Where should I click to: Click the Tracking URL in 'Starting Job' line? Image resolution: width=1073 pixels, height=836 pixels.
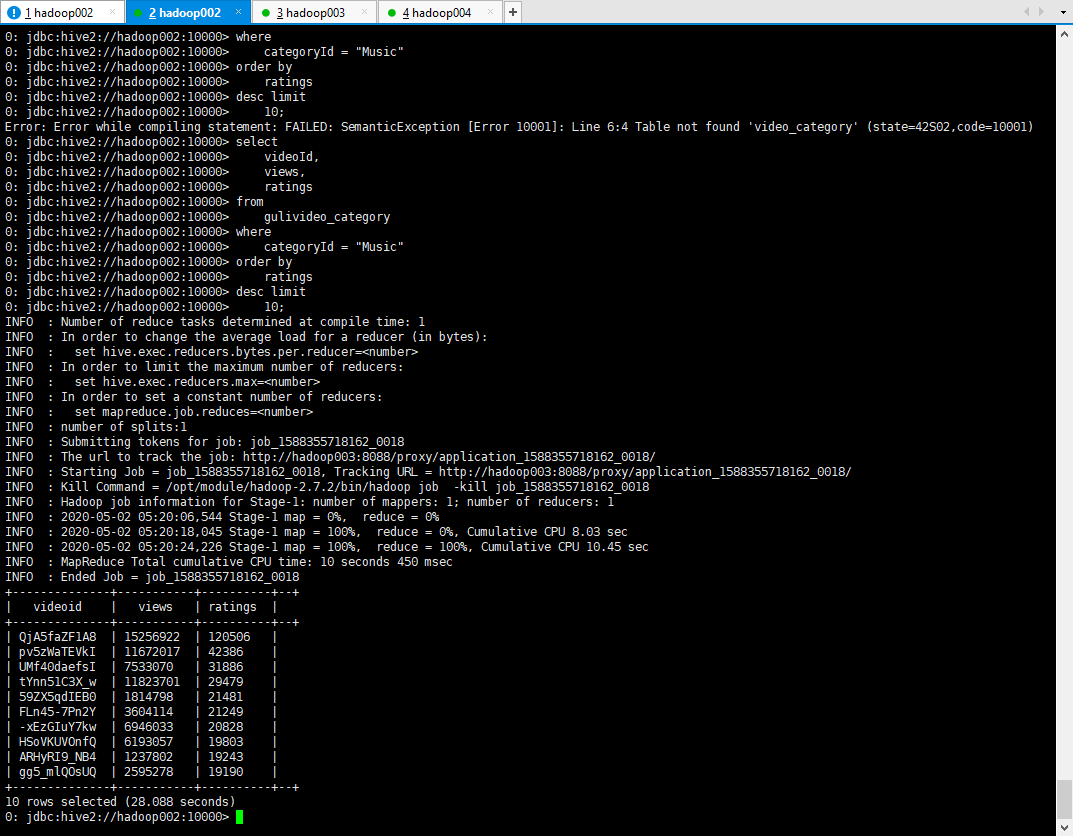(645, 472)
